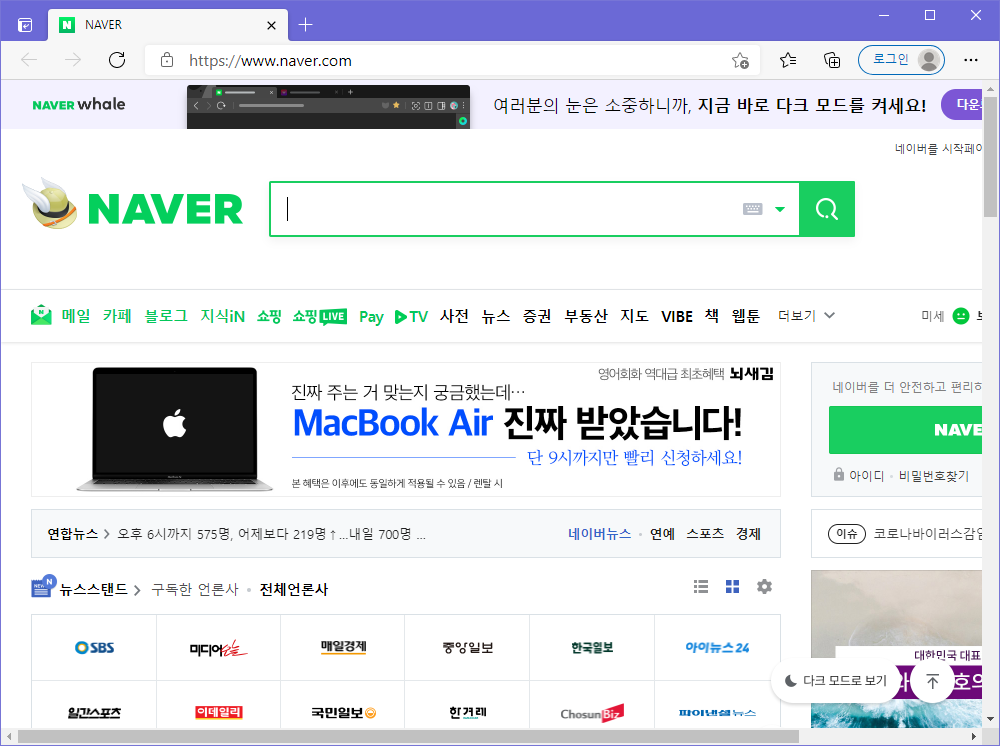Screen dimensions: 1000x746
Task: Open the browser settings ellipsis menu
Action: 971,60
